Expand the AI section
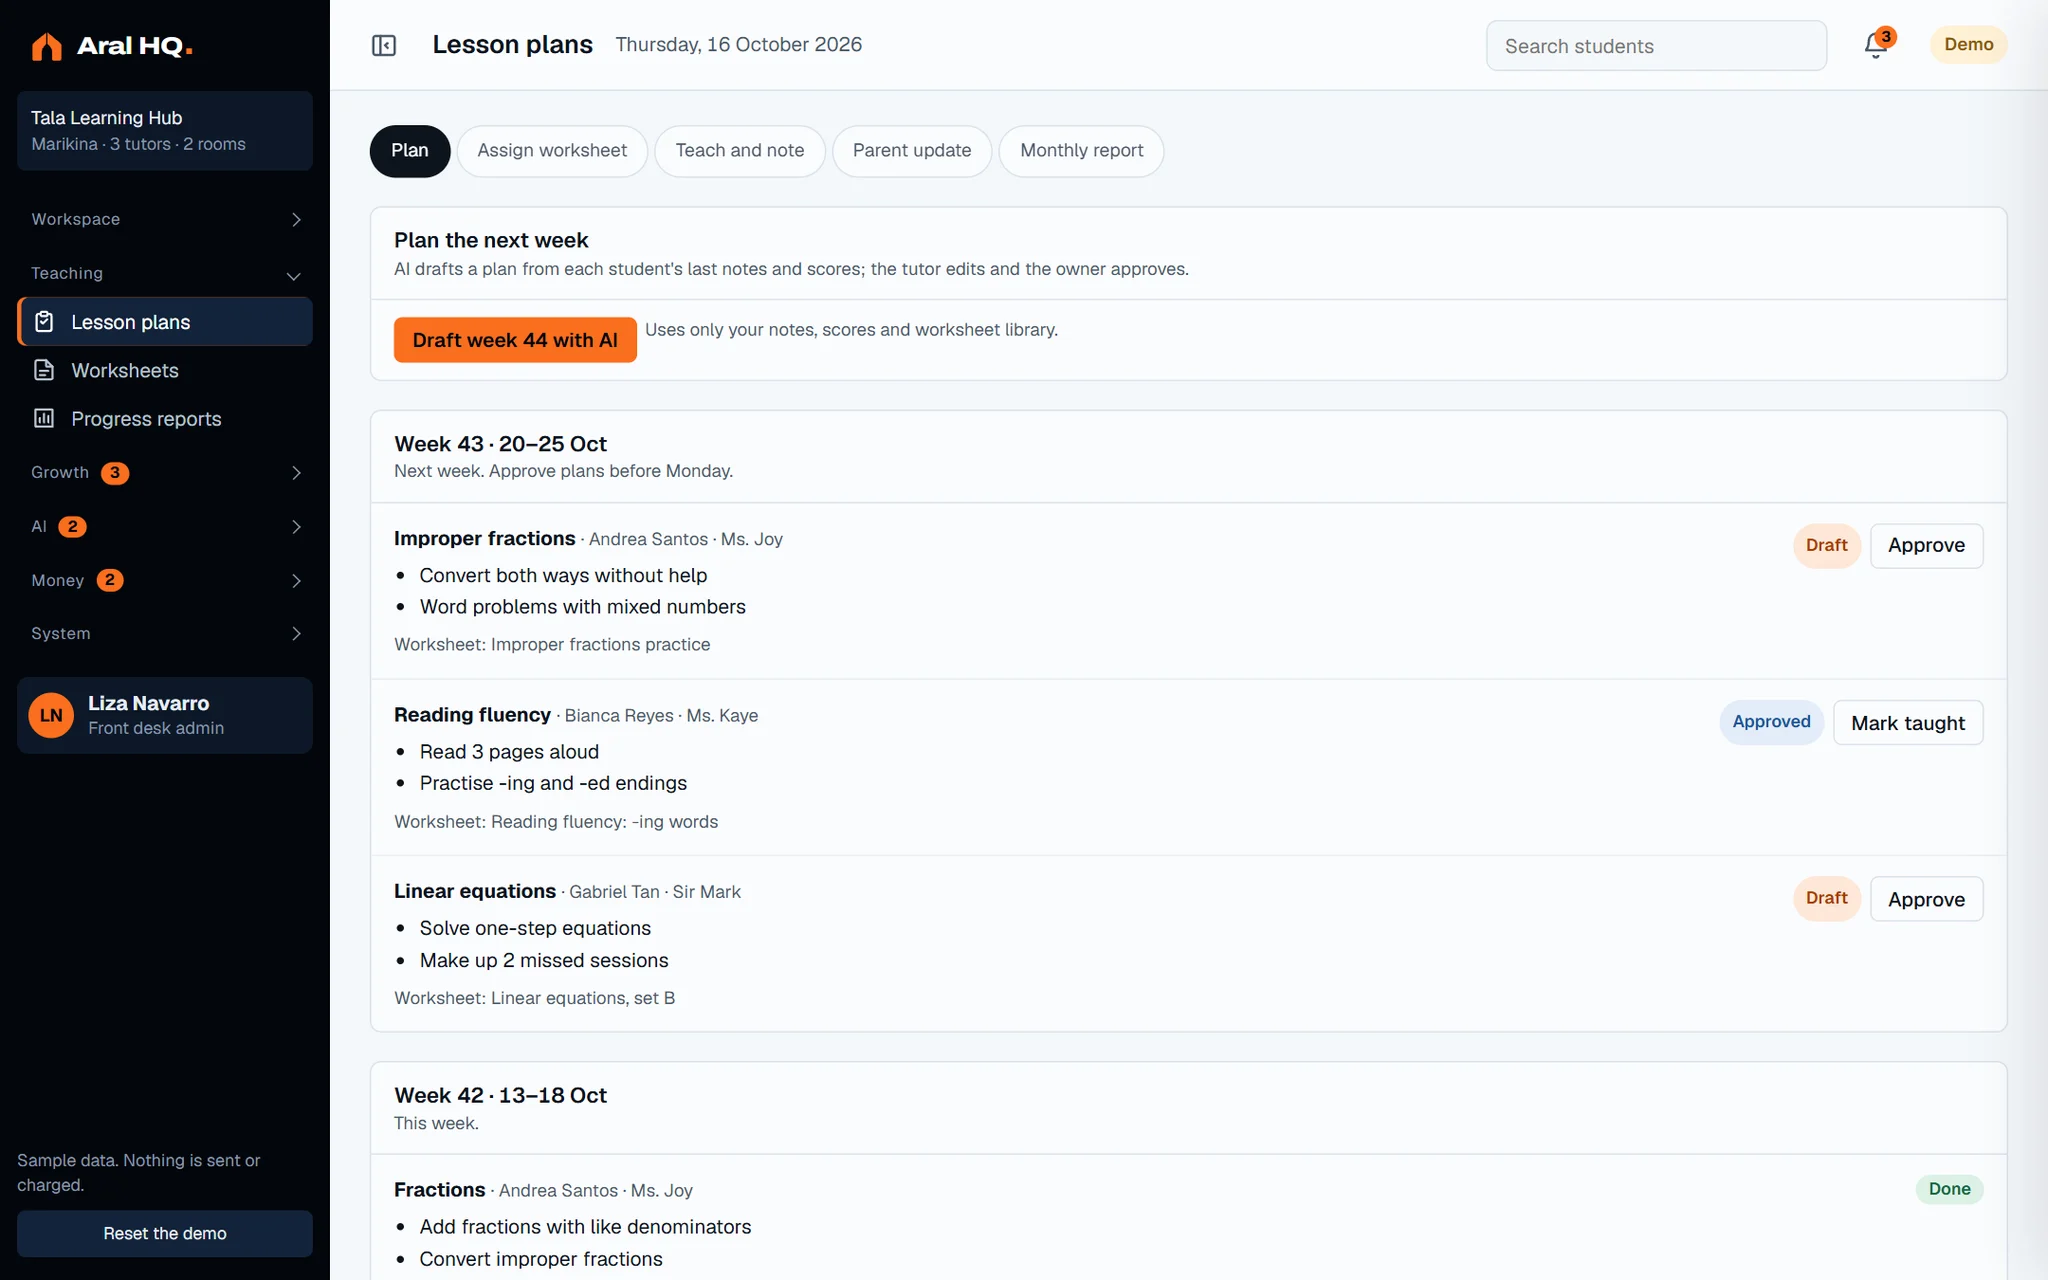Image resolution: width=2048 pixels, height=1280 pixels. tap(165, 526)
